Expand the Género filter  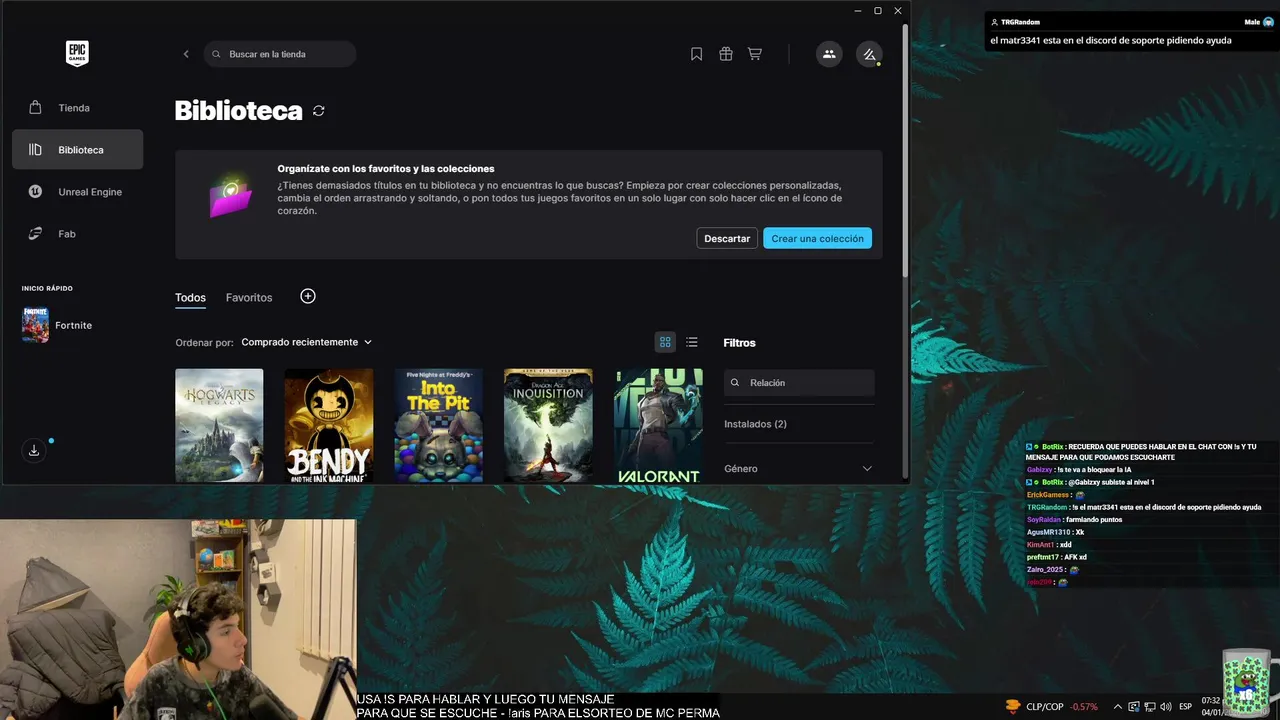pos(799,468)
